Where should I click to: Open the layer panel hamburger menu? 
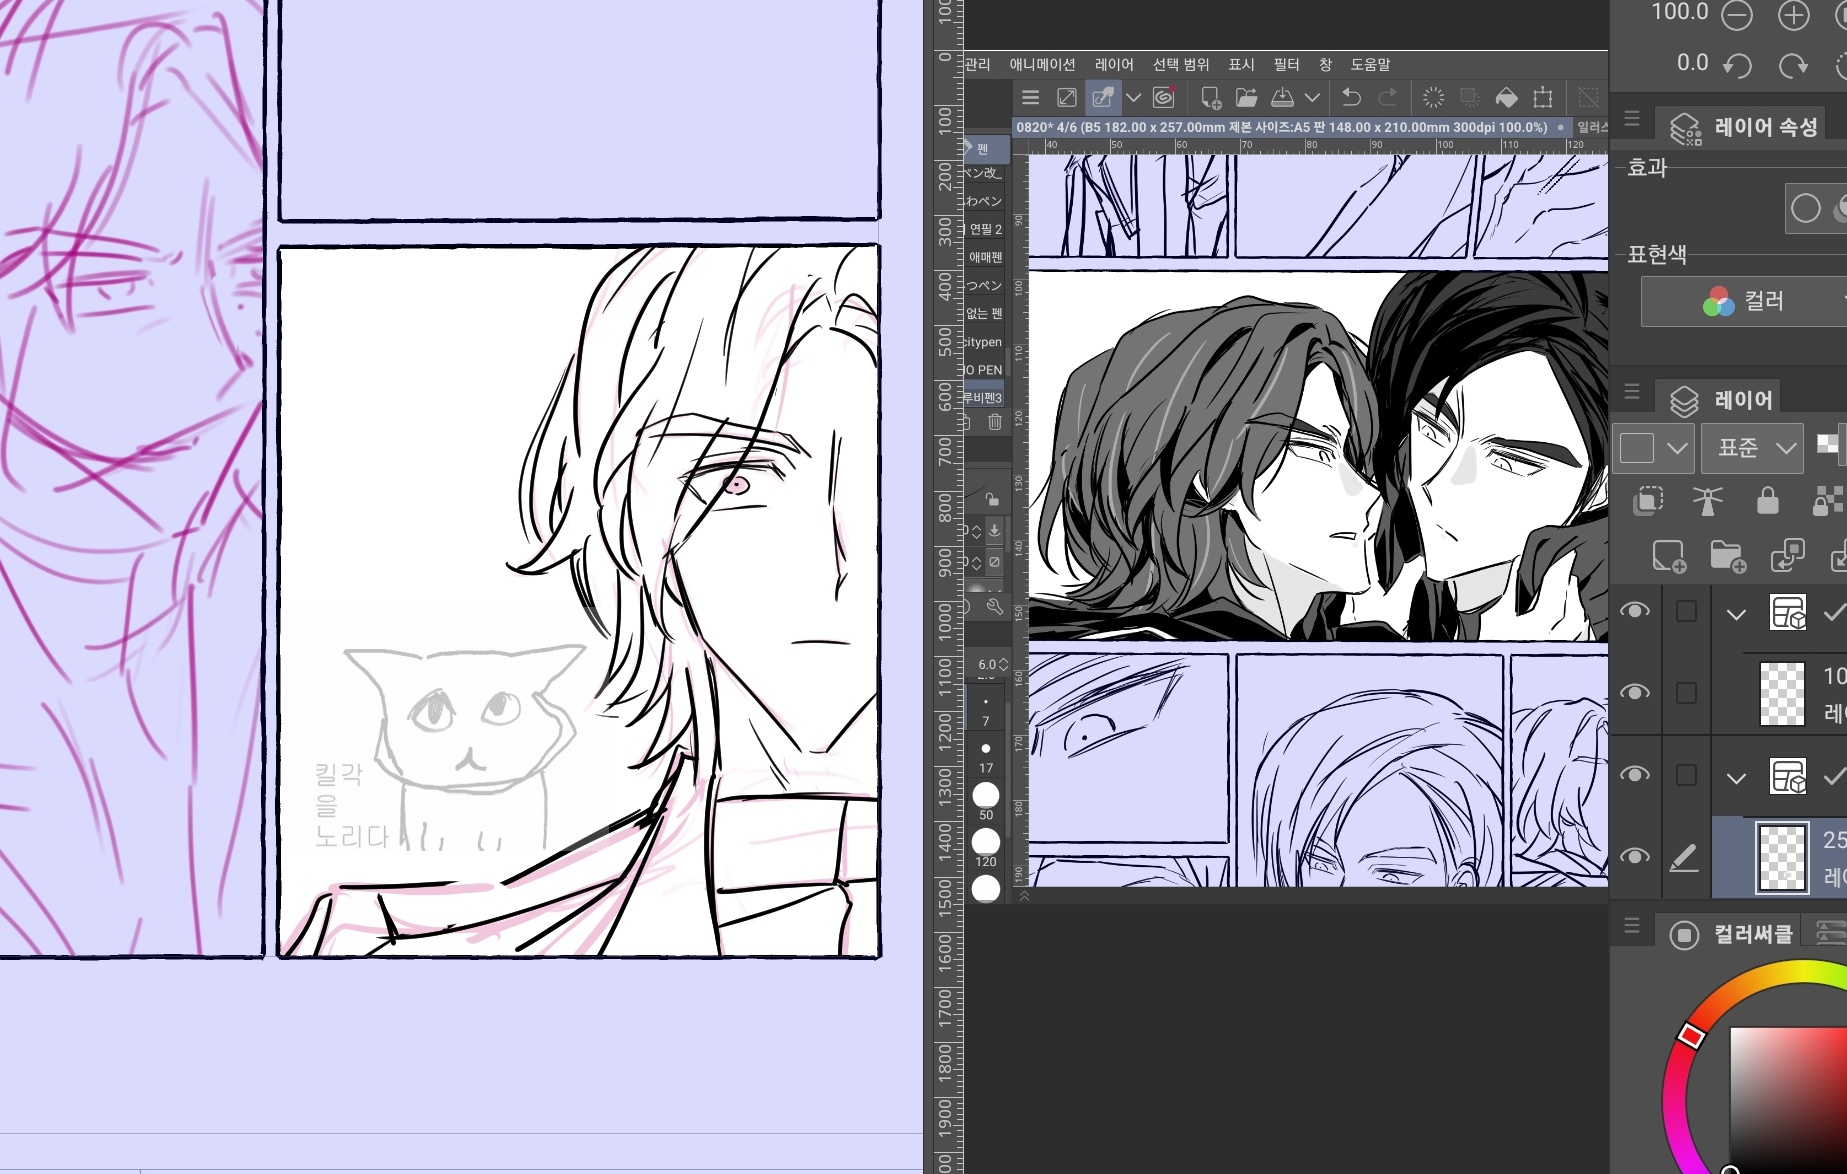(1632, 391)
